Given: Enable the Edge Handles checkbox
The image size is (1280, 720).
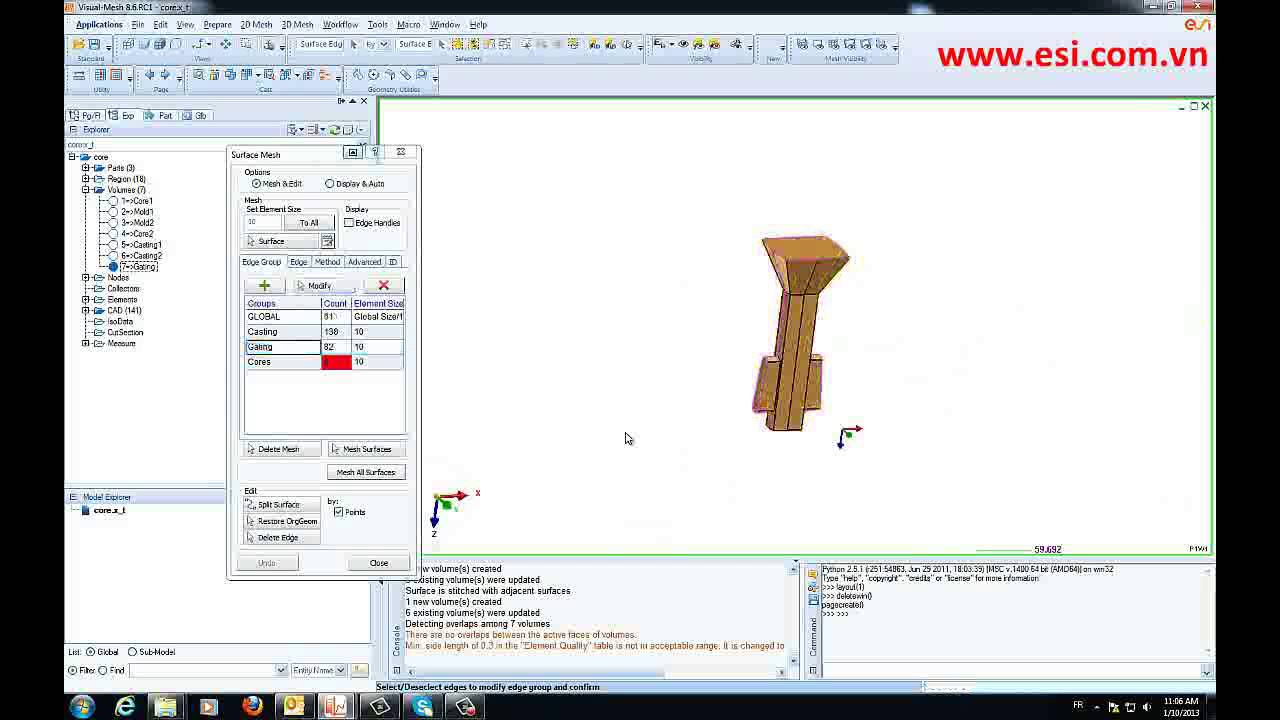Looking at the screenshot, I should (349, 223).
